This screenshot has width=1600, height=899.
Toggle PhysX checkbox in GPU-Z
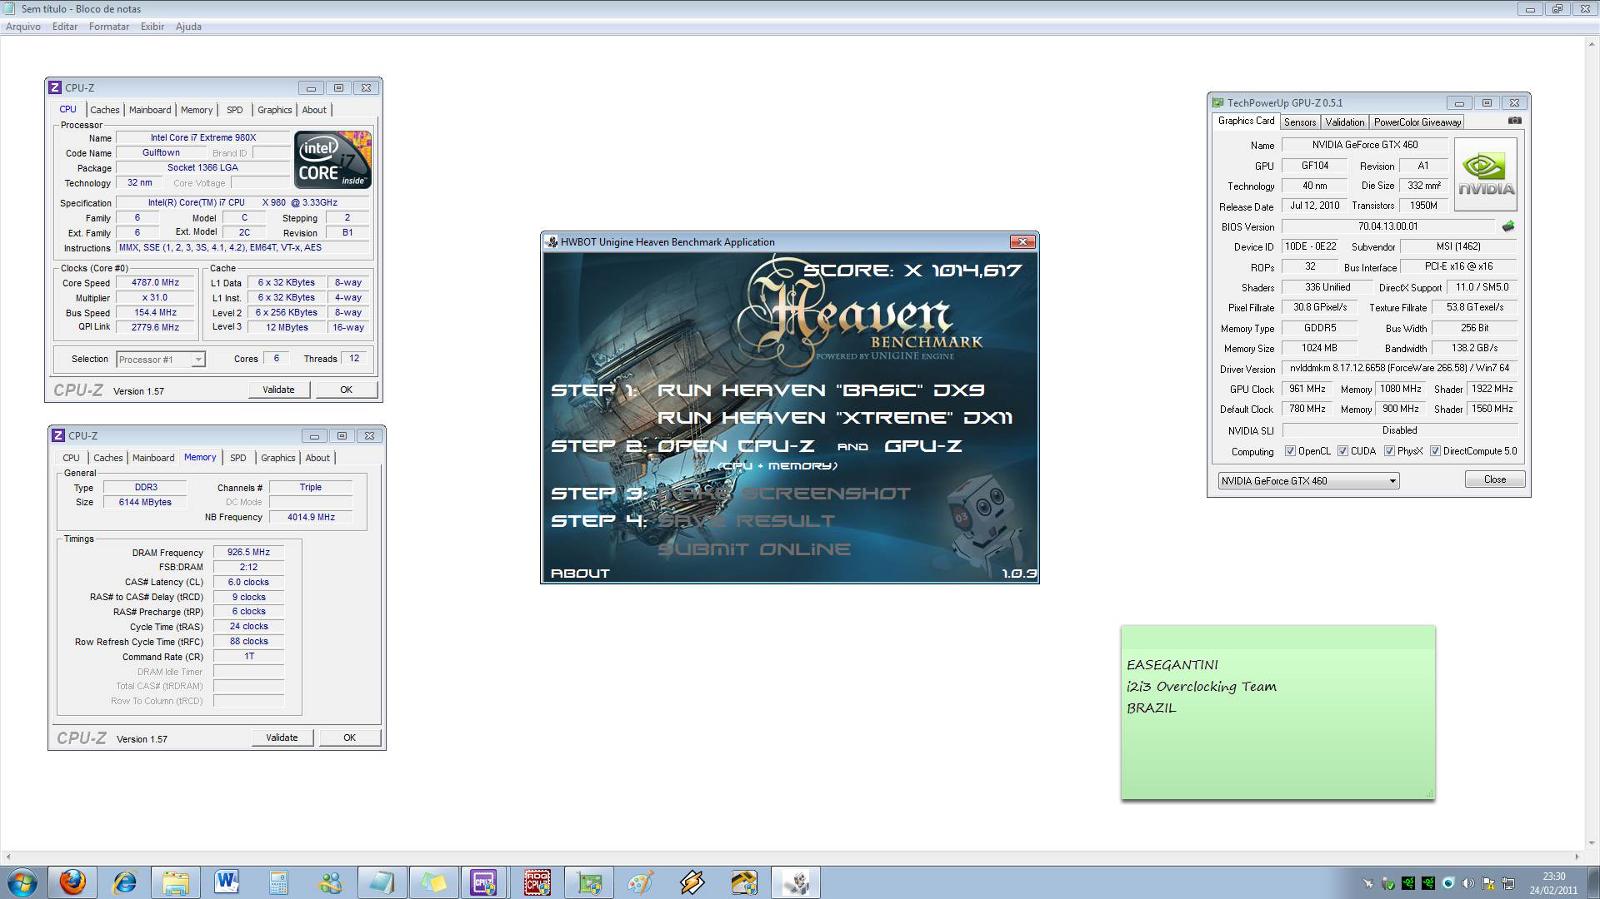coord(1389,451)
